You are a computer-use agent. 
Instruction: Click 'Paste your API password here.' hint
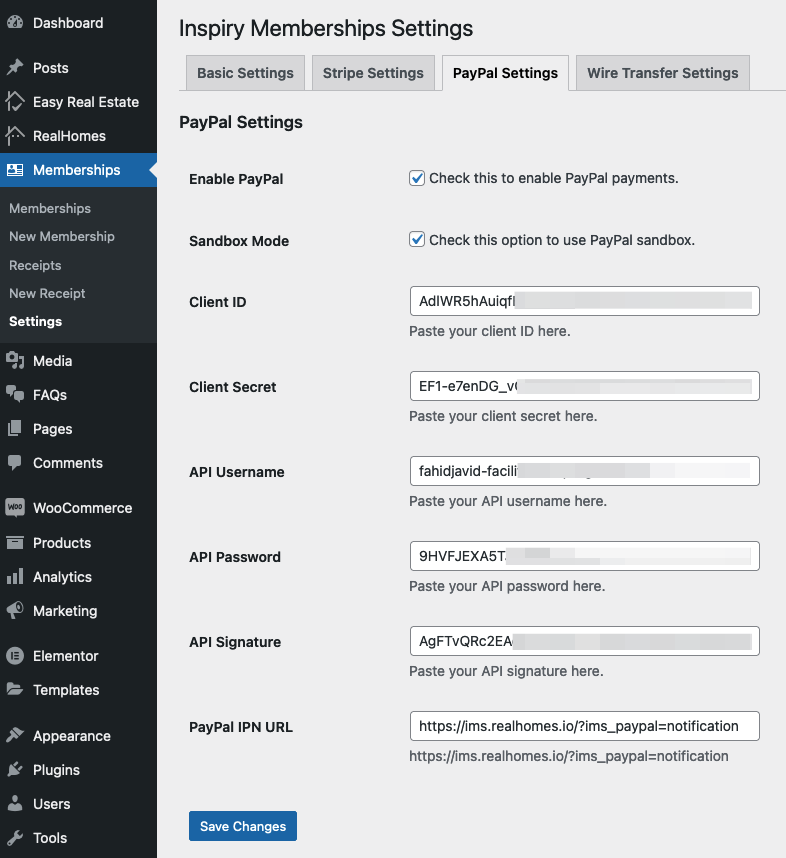(507, 586)
